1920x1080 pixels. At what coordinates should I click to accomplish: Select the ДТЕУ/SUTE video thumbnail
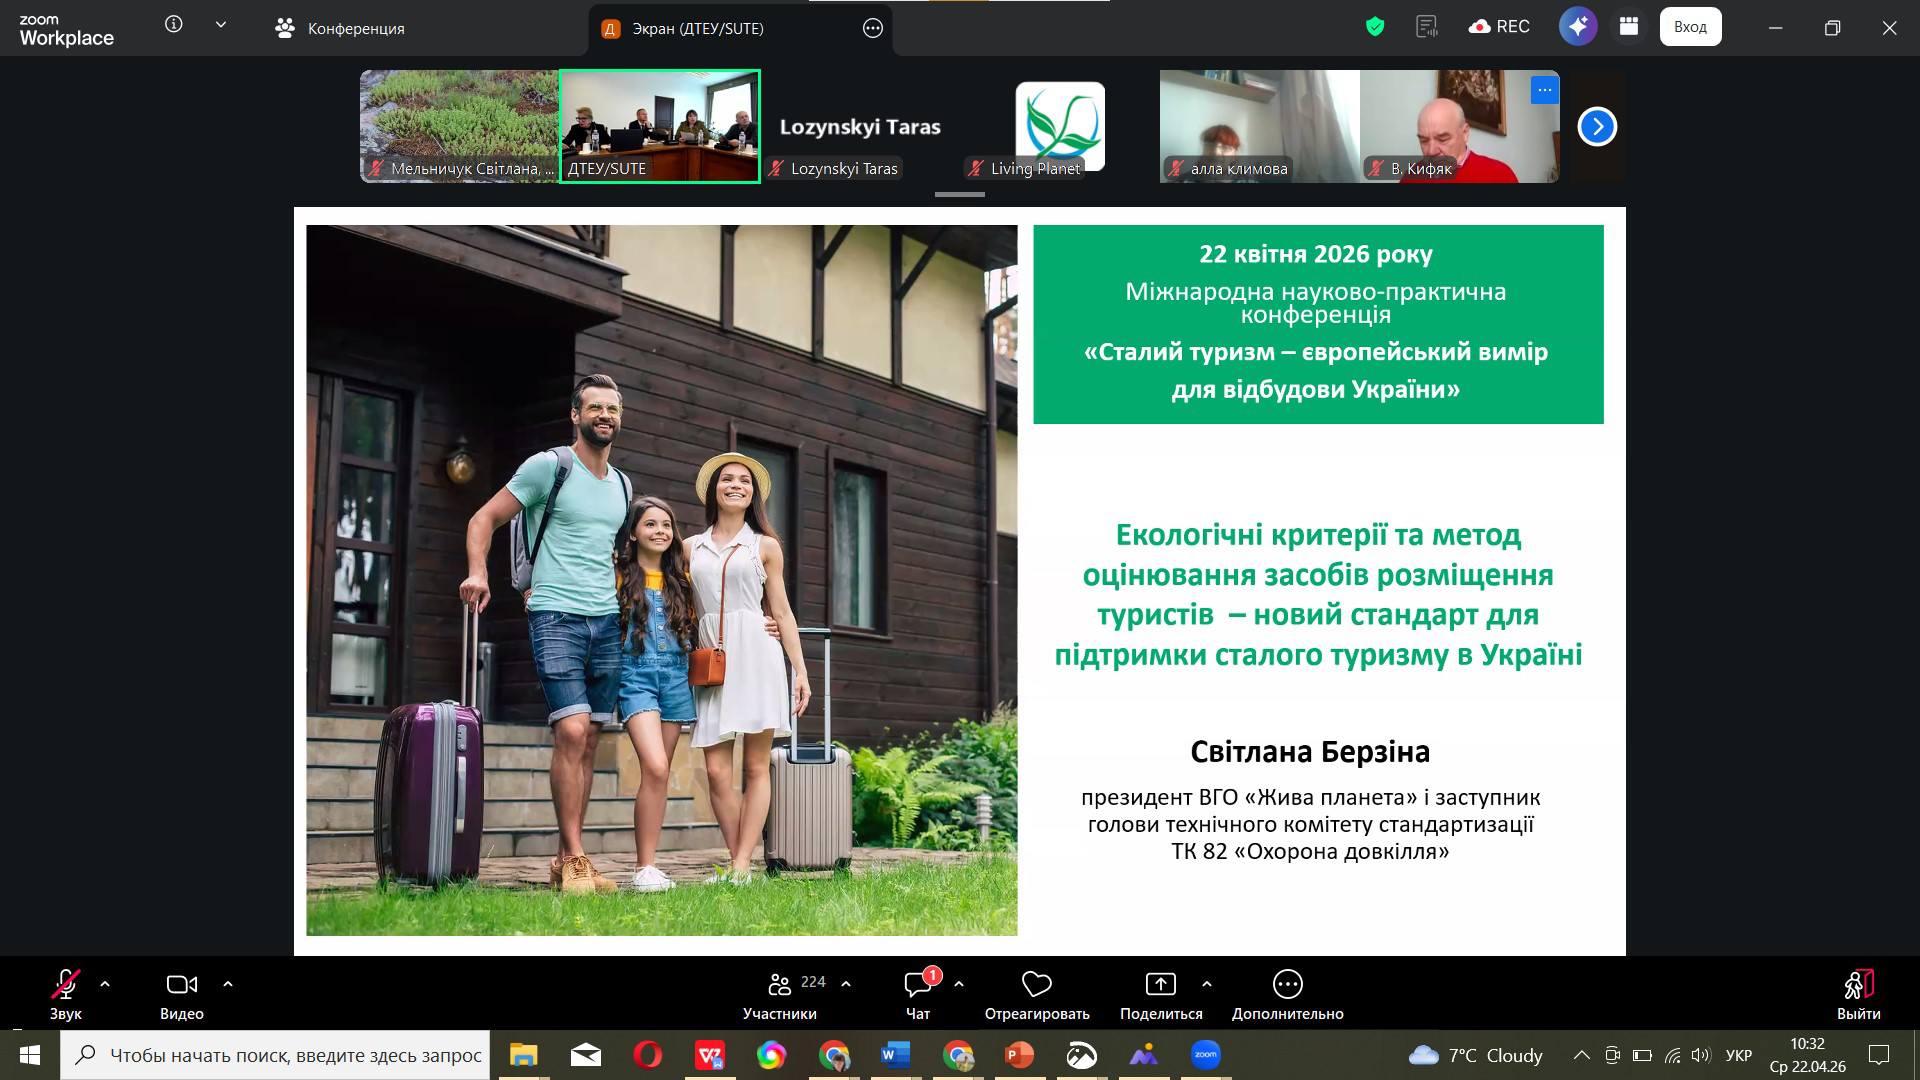click(660, 125)
